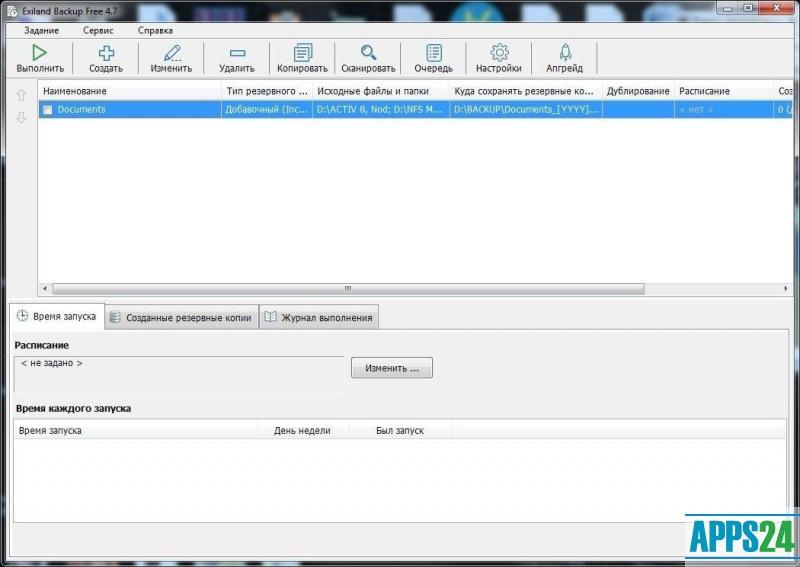Screen dimensions: 800x567
Task: Move task up with arrow
Action: [21, 95]
